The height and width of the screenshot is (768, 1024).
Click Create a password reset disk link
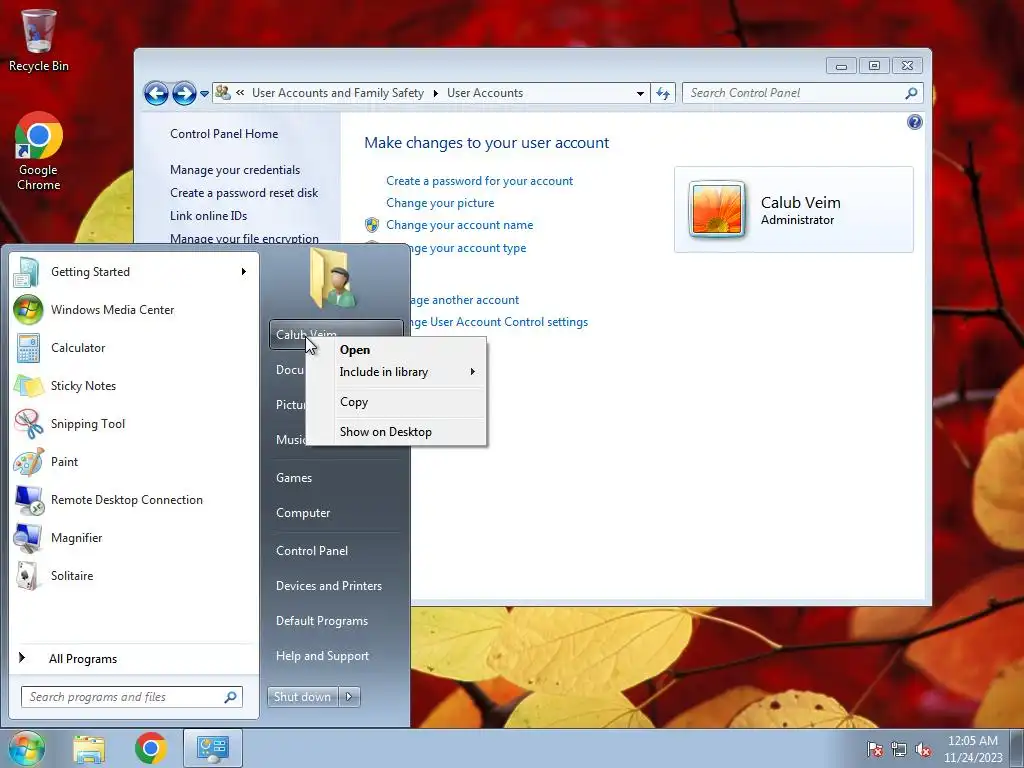pos(244,193)
